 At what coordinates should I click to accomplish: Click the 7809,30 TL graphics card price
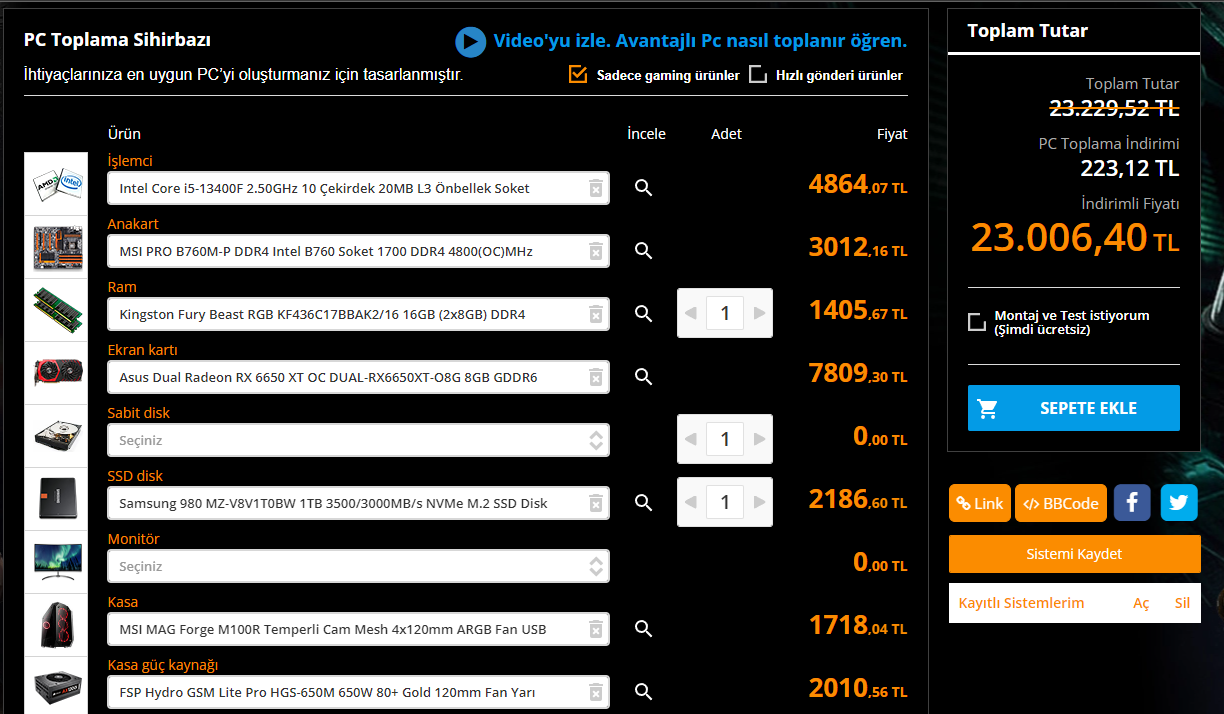click(x=857, y=374)
